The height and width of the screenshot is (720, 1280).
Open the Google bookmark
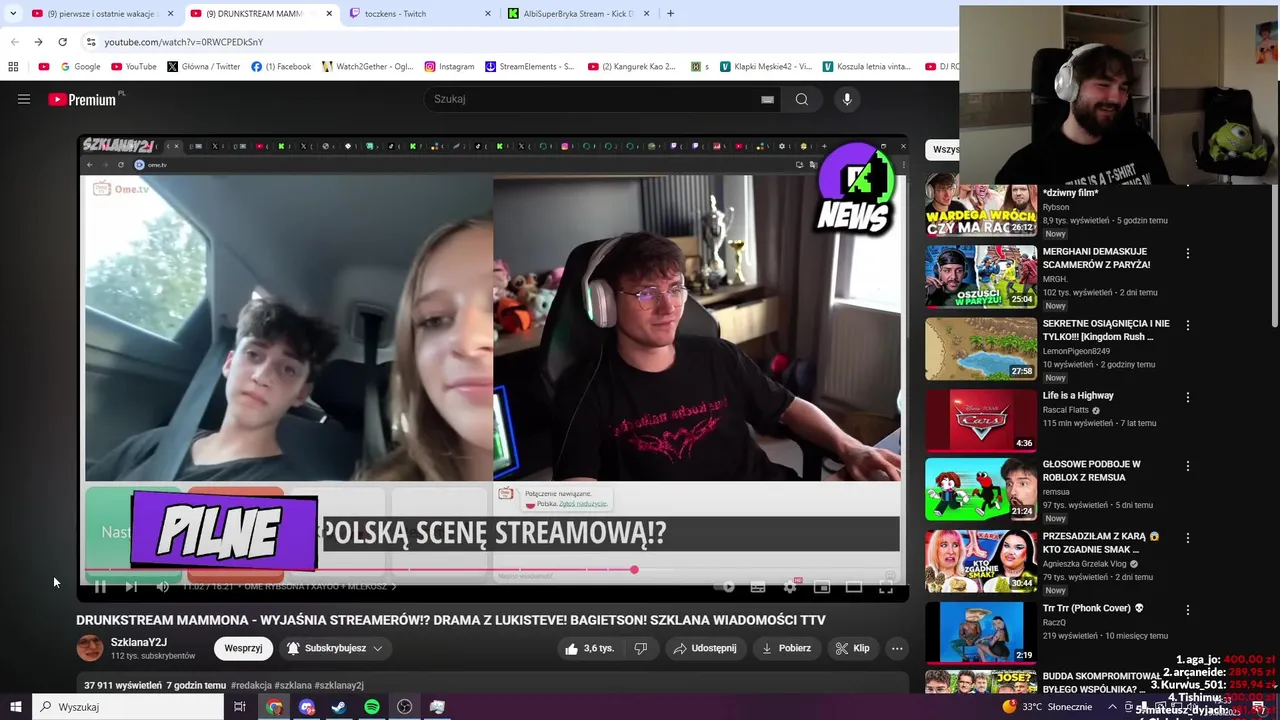(x=80, y=67)
